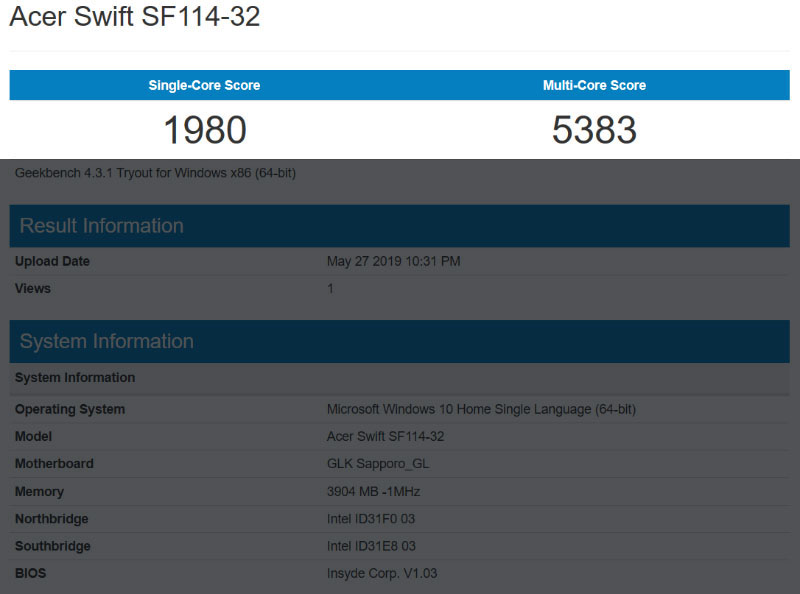Click the Southbridge value Intel ID31E8 03
This screenshot has width=800, height=594.
(371, 546)
